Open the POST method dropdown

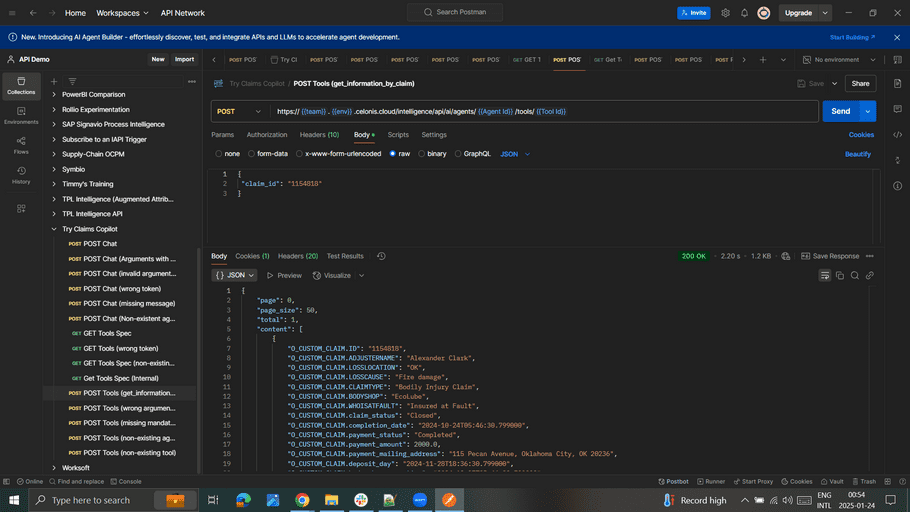240,111
